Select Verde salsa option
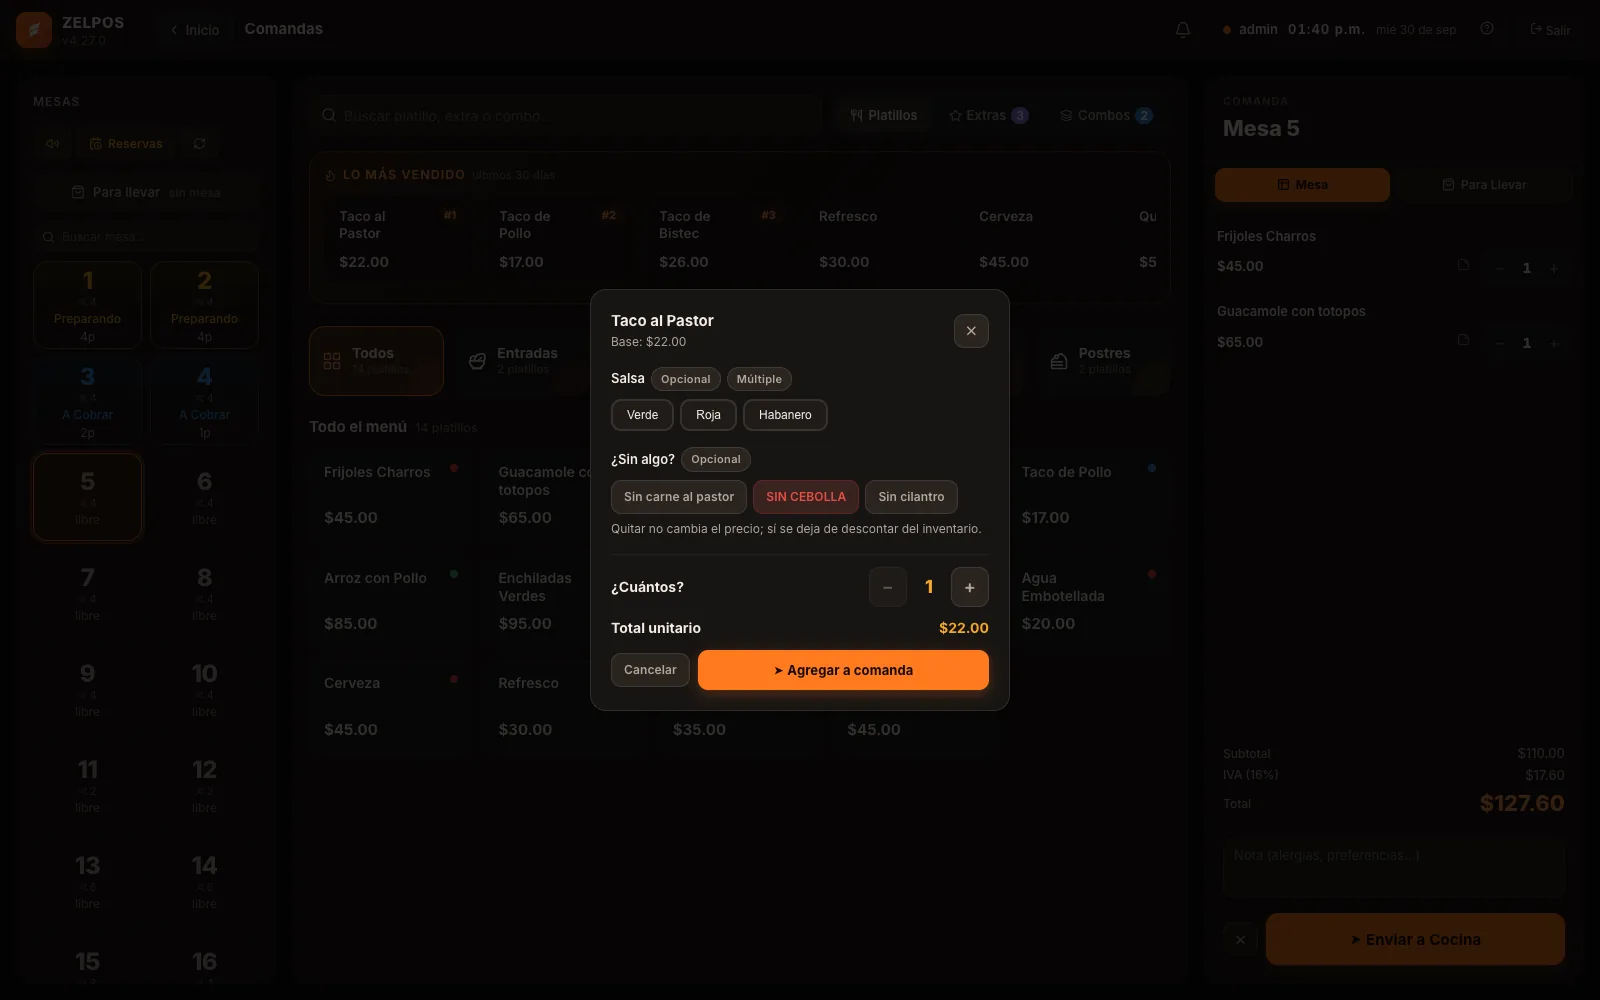1600x1000 pixels. 642,415
